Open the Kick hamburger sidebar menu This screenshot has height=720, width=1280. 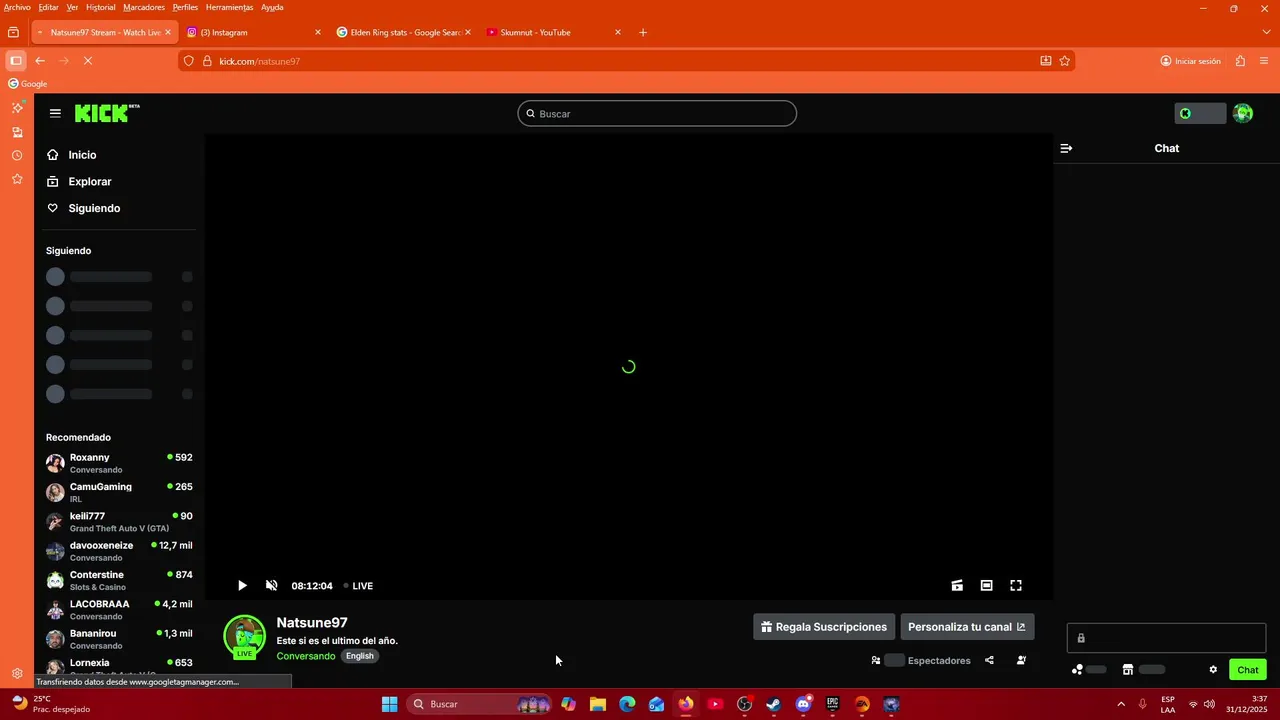coord(55,113)
